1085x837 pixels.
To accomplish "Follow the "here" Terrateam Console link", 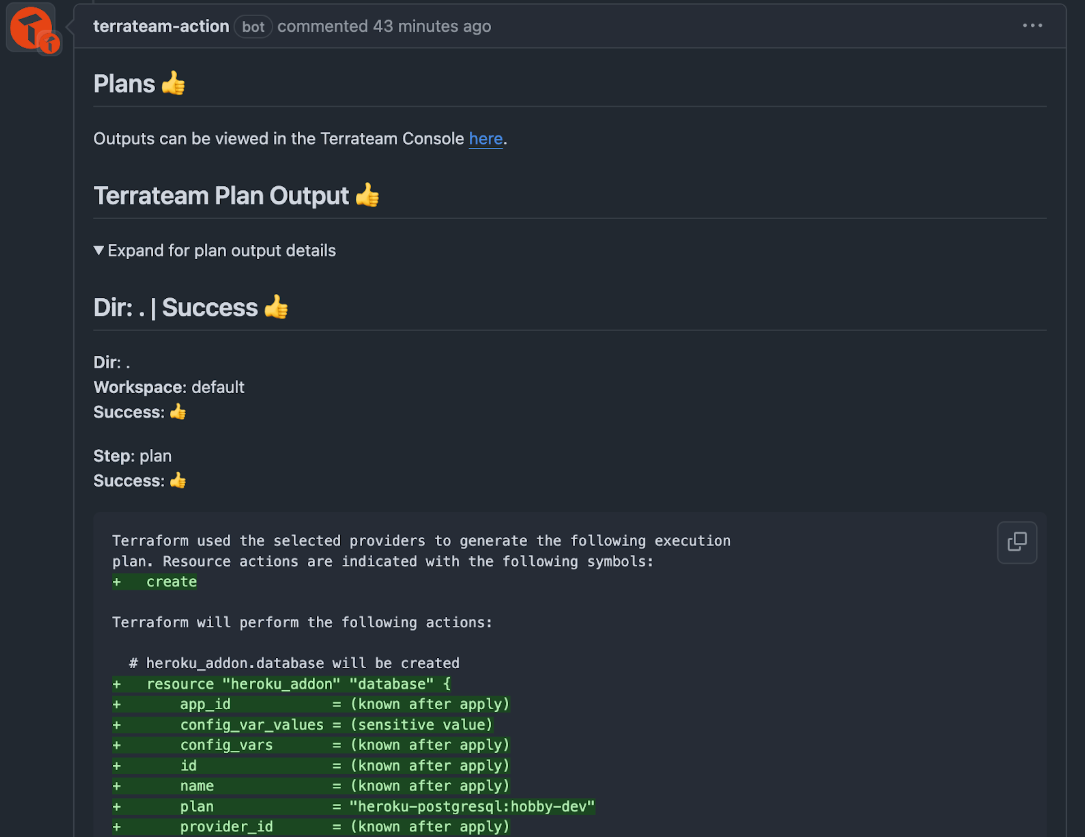I will click(486, 138).
